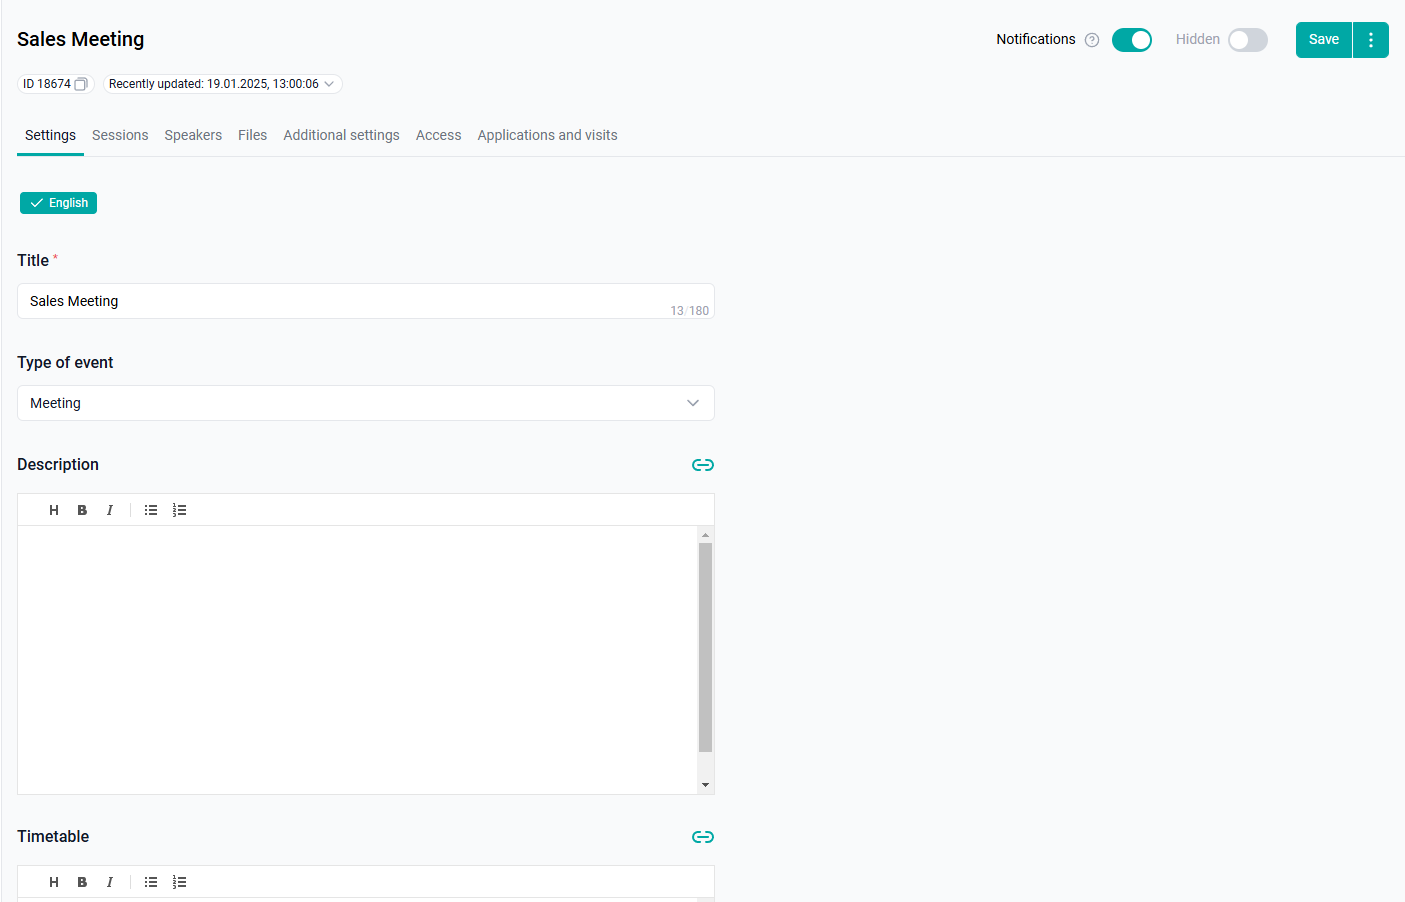Turn off the Notifications switch
The height and width of the screenshot is (902, 1405).
[1132, 40]
